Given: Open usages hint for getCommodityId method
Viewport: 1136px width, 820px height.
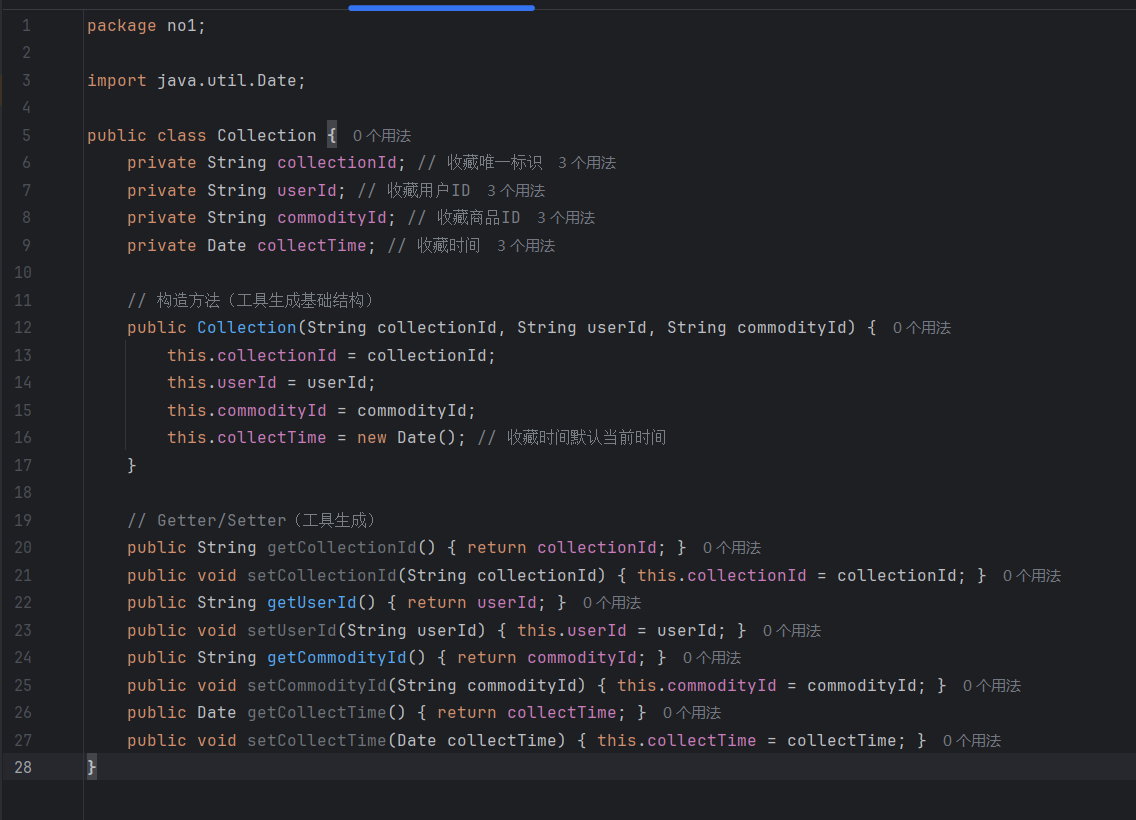Looking at the screenshot, I should click(712, 658).
